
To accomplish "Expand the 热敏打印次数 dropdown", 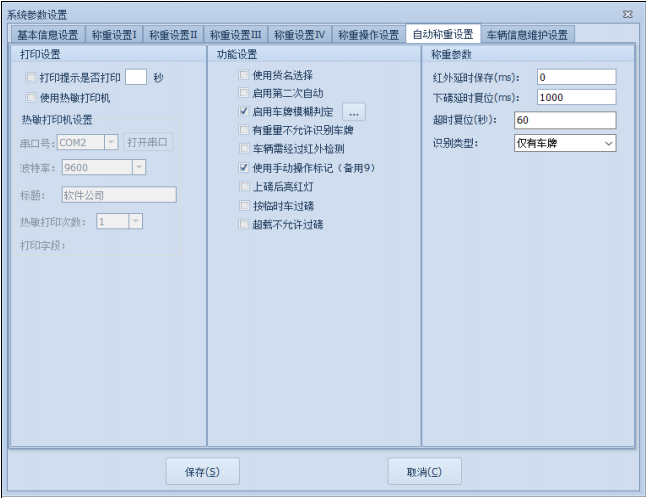I will coord(136,222).
